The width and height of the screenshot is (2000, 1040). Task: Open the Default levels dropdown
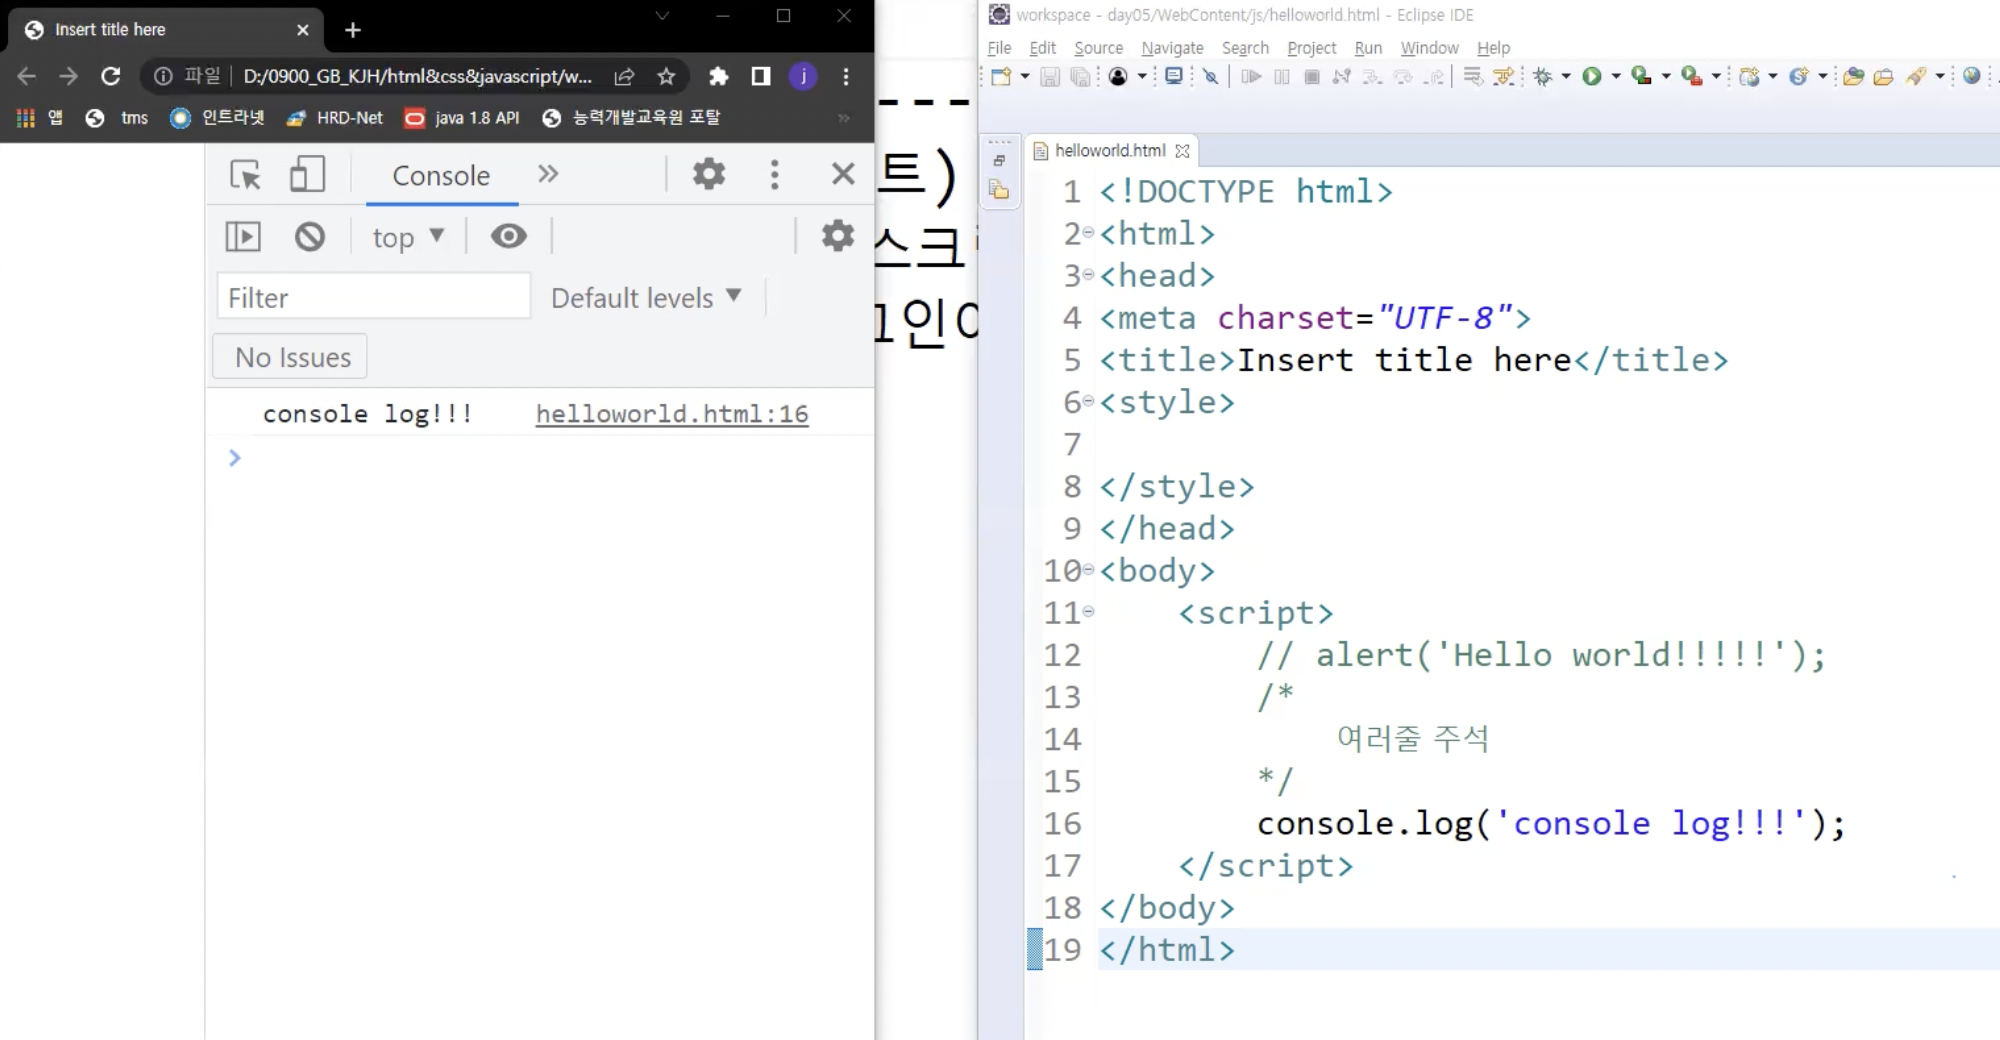pos(646,297)
